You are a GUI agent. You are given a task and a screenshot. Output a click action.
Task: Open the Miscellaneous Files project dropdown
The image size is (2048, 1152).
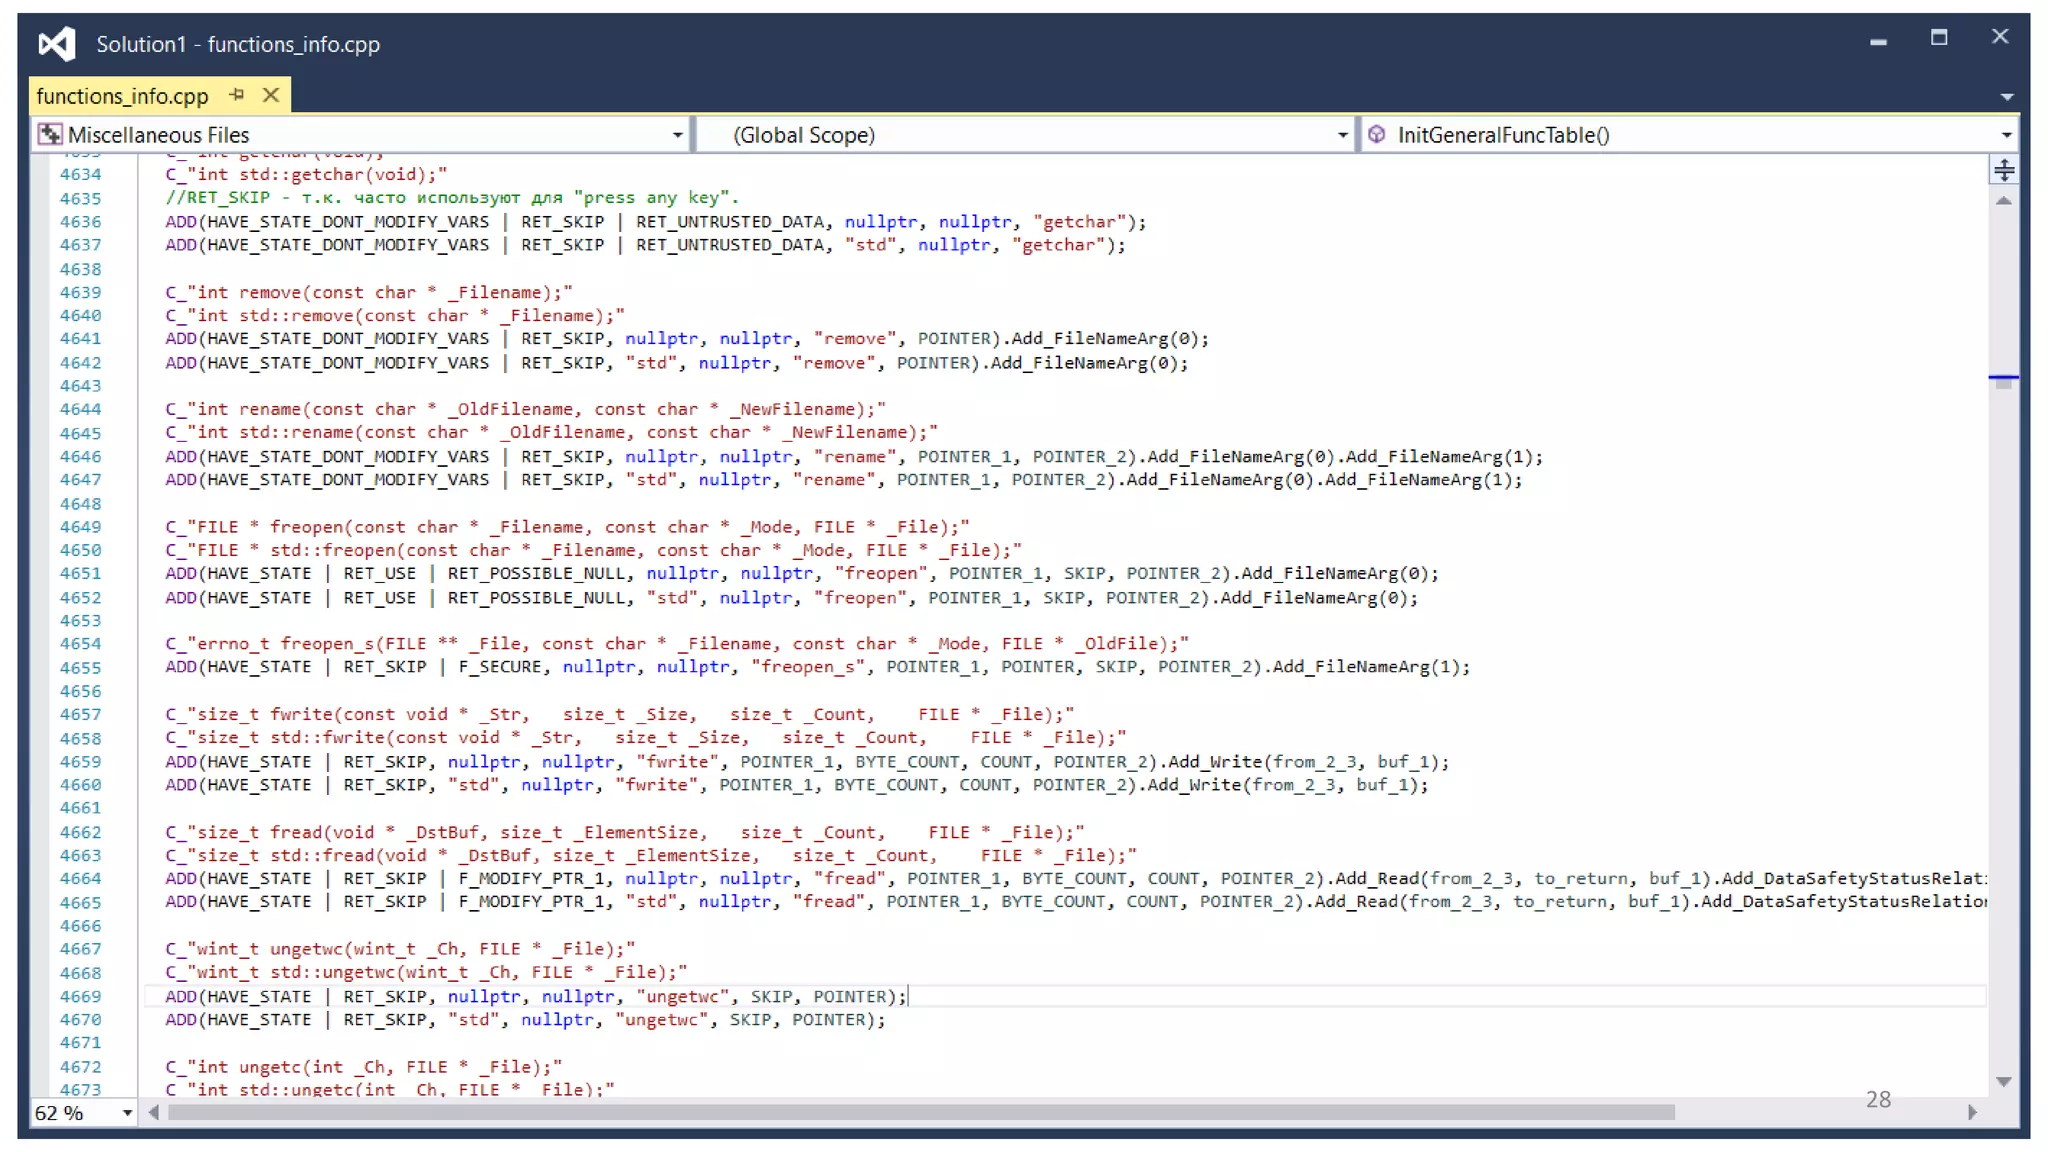point(677,135)
